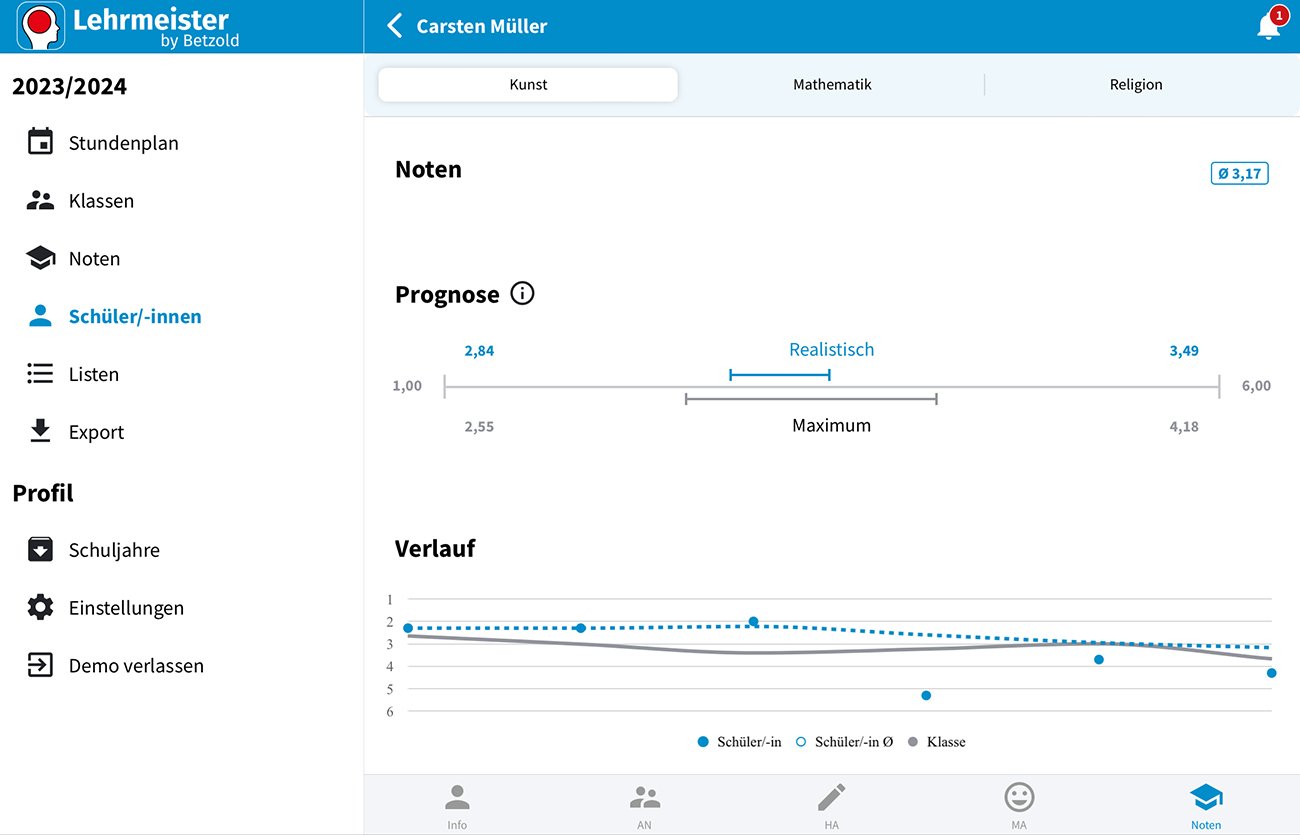Open the Noten tab in bottom bar
1300x835 pixels.
pyautogui.click(x=1206, y=805)
